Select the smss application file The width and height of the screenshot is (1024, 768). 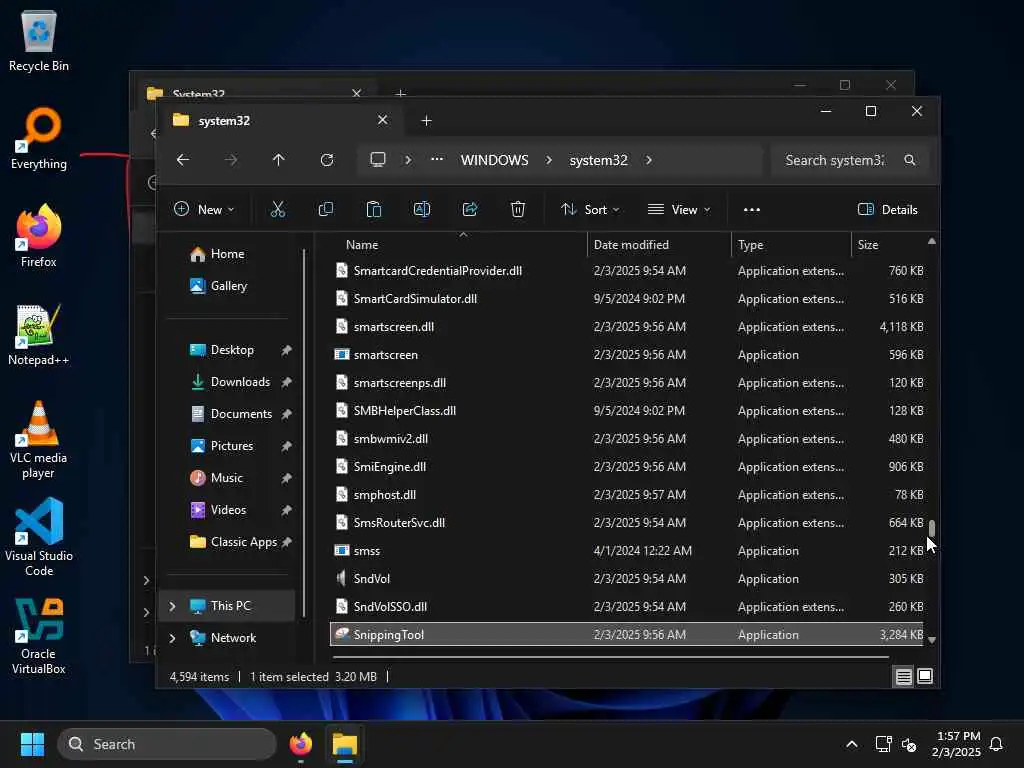(x=627, y=551)
